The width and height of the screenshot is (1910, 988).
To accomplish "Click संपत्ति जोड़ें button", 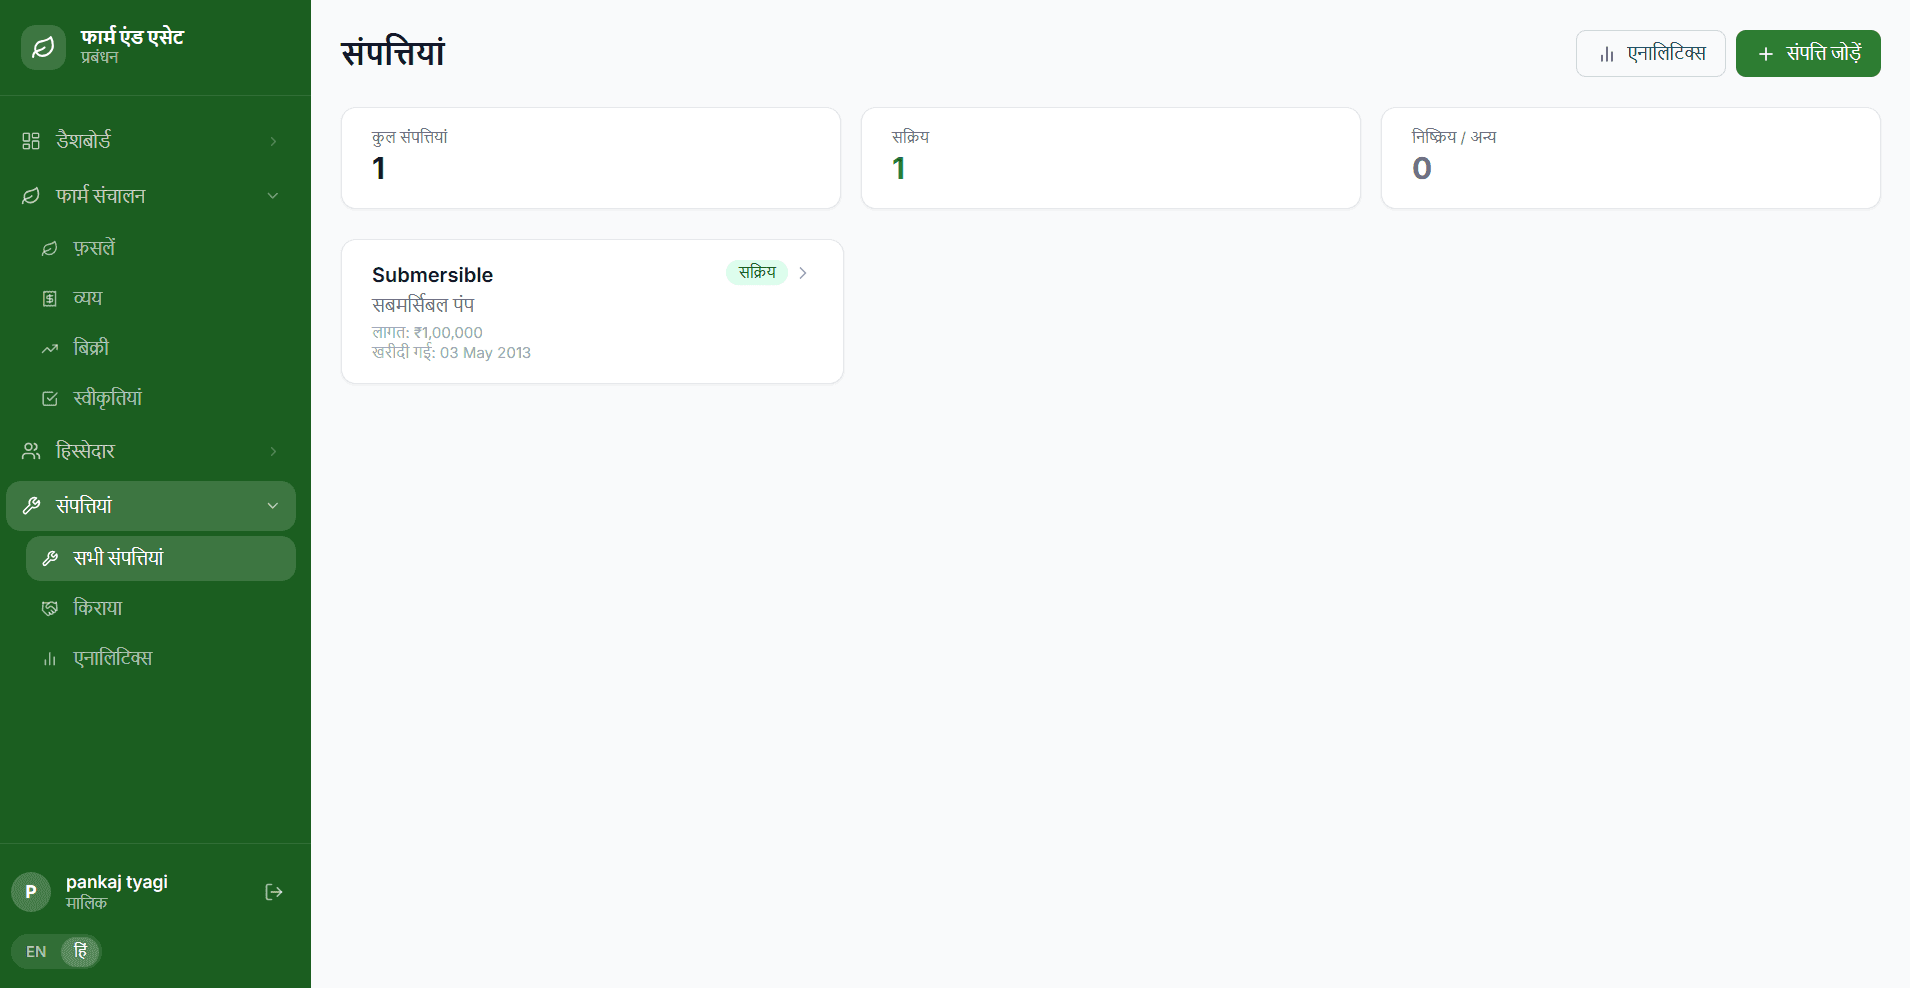I will point(1808,54).
